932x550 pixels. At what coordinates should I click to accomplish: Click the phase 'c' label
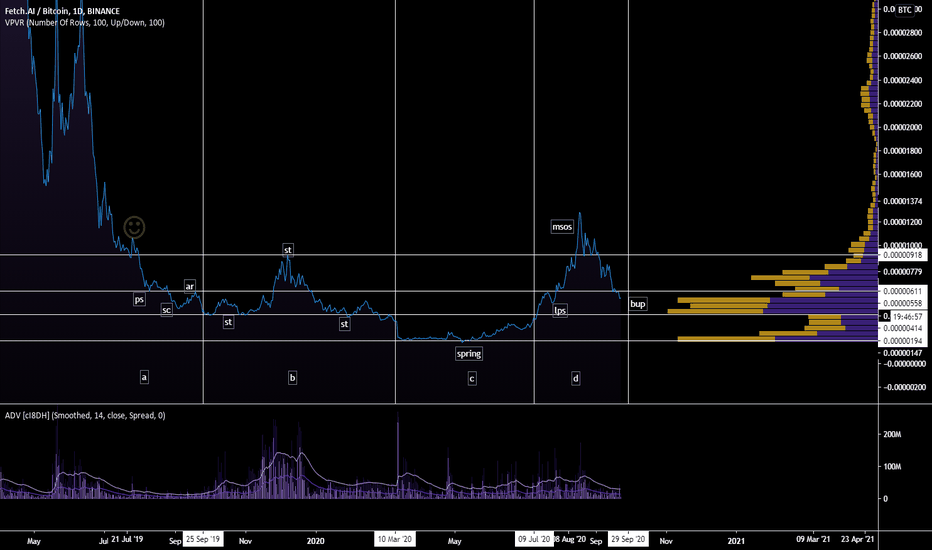[x=472, y=378]
